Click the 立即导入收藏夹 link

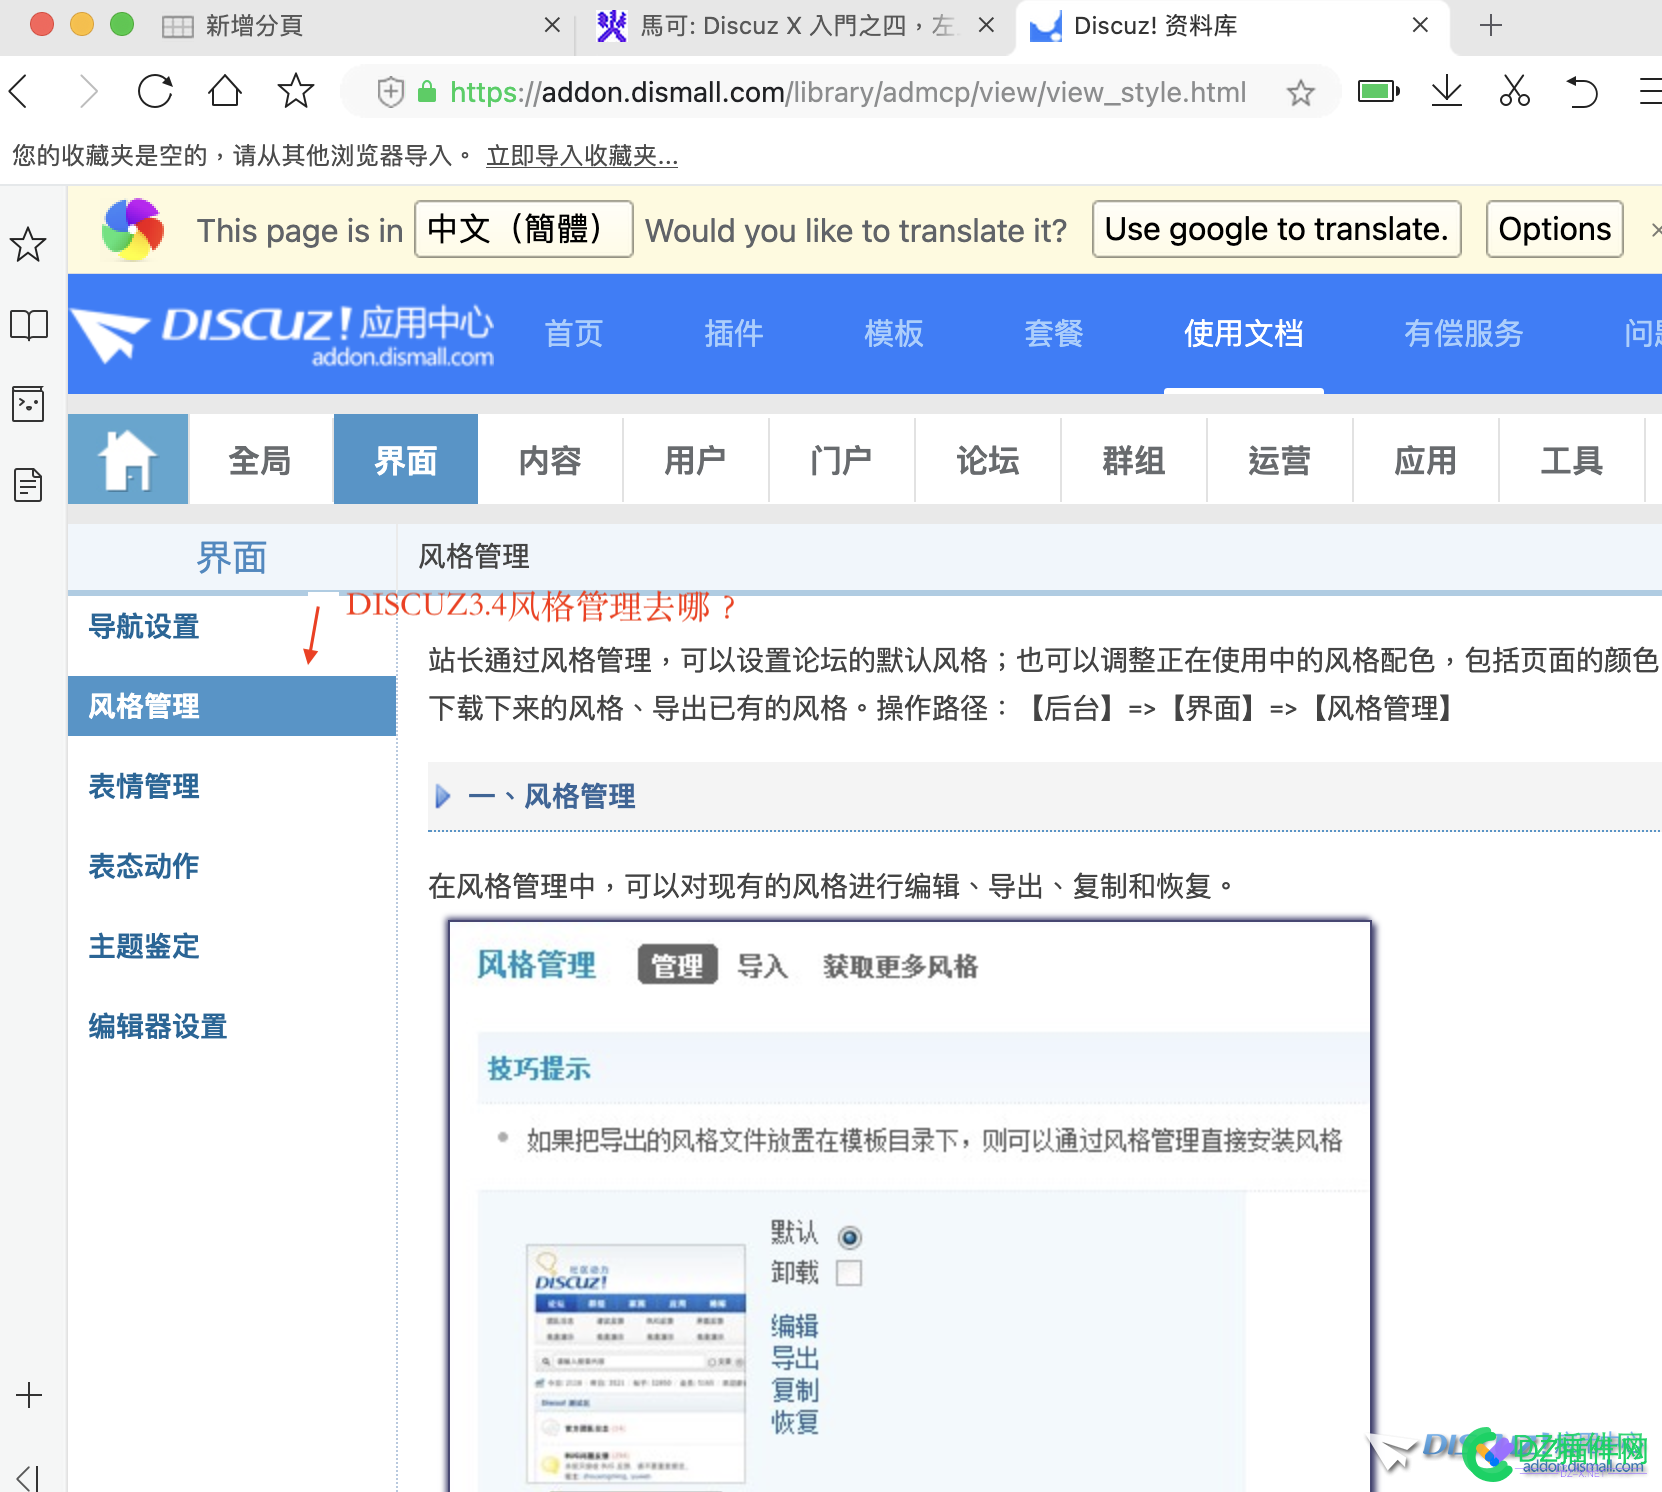582,156
